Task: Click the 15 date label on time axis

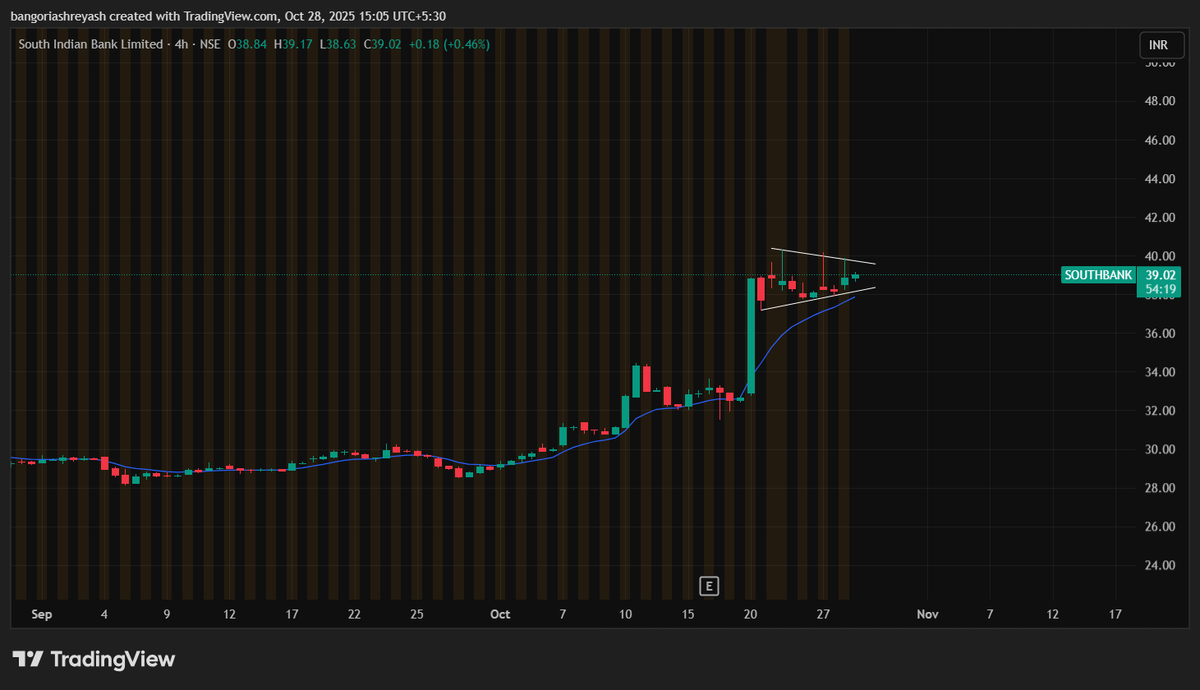Action: (688, 614)
